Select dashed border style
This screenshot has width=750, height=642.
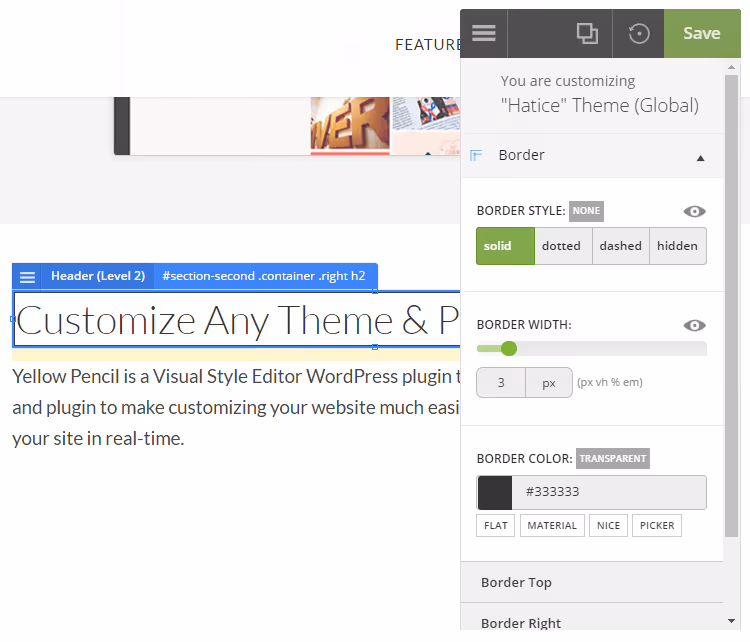pos(620,246)
